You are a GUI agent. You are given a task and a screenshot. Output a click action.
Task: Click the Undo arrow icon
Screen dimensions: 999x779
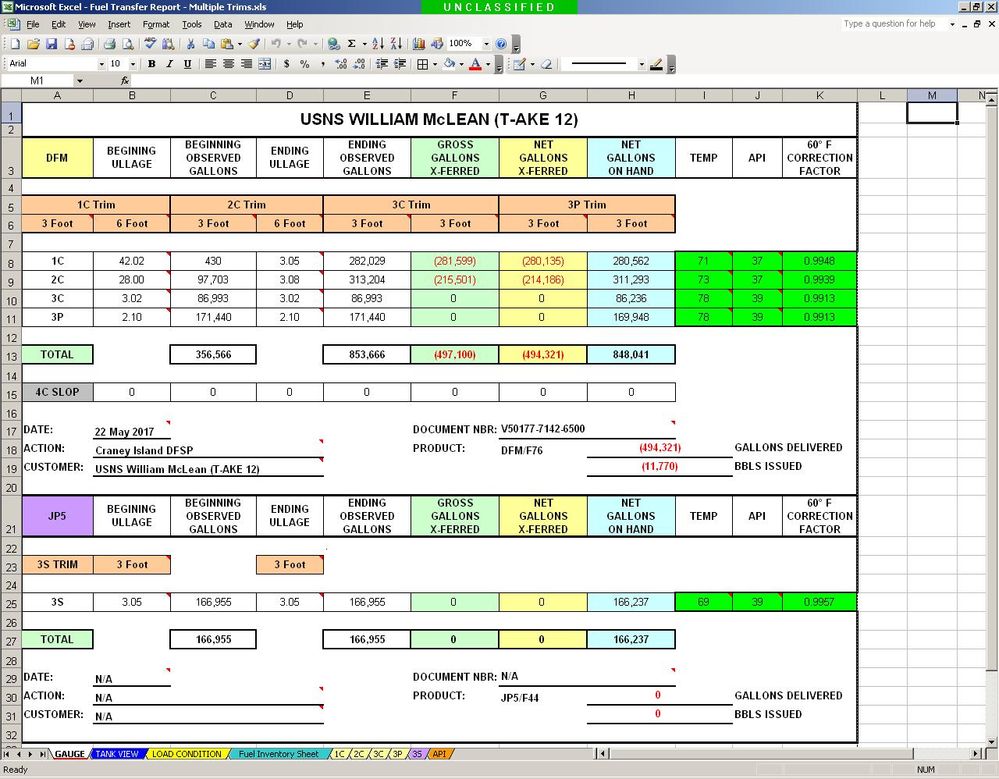point(276,44)
